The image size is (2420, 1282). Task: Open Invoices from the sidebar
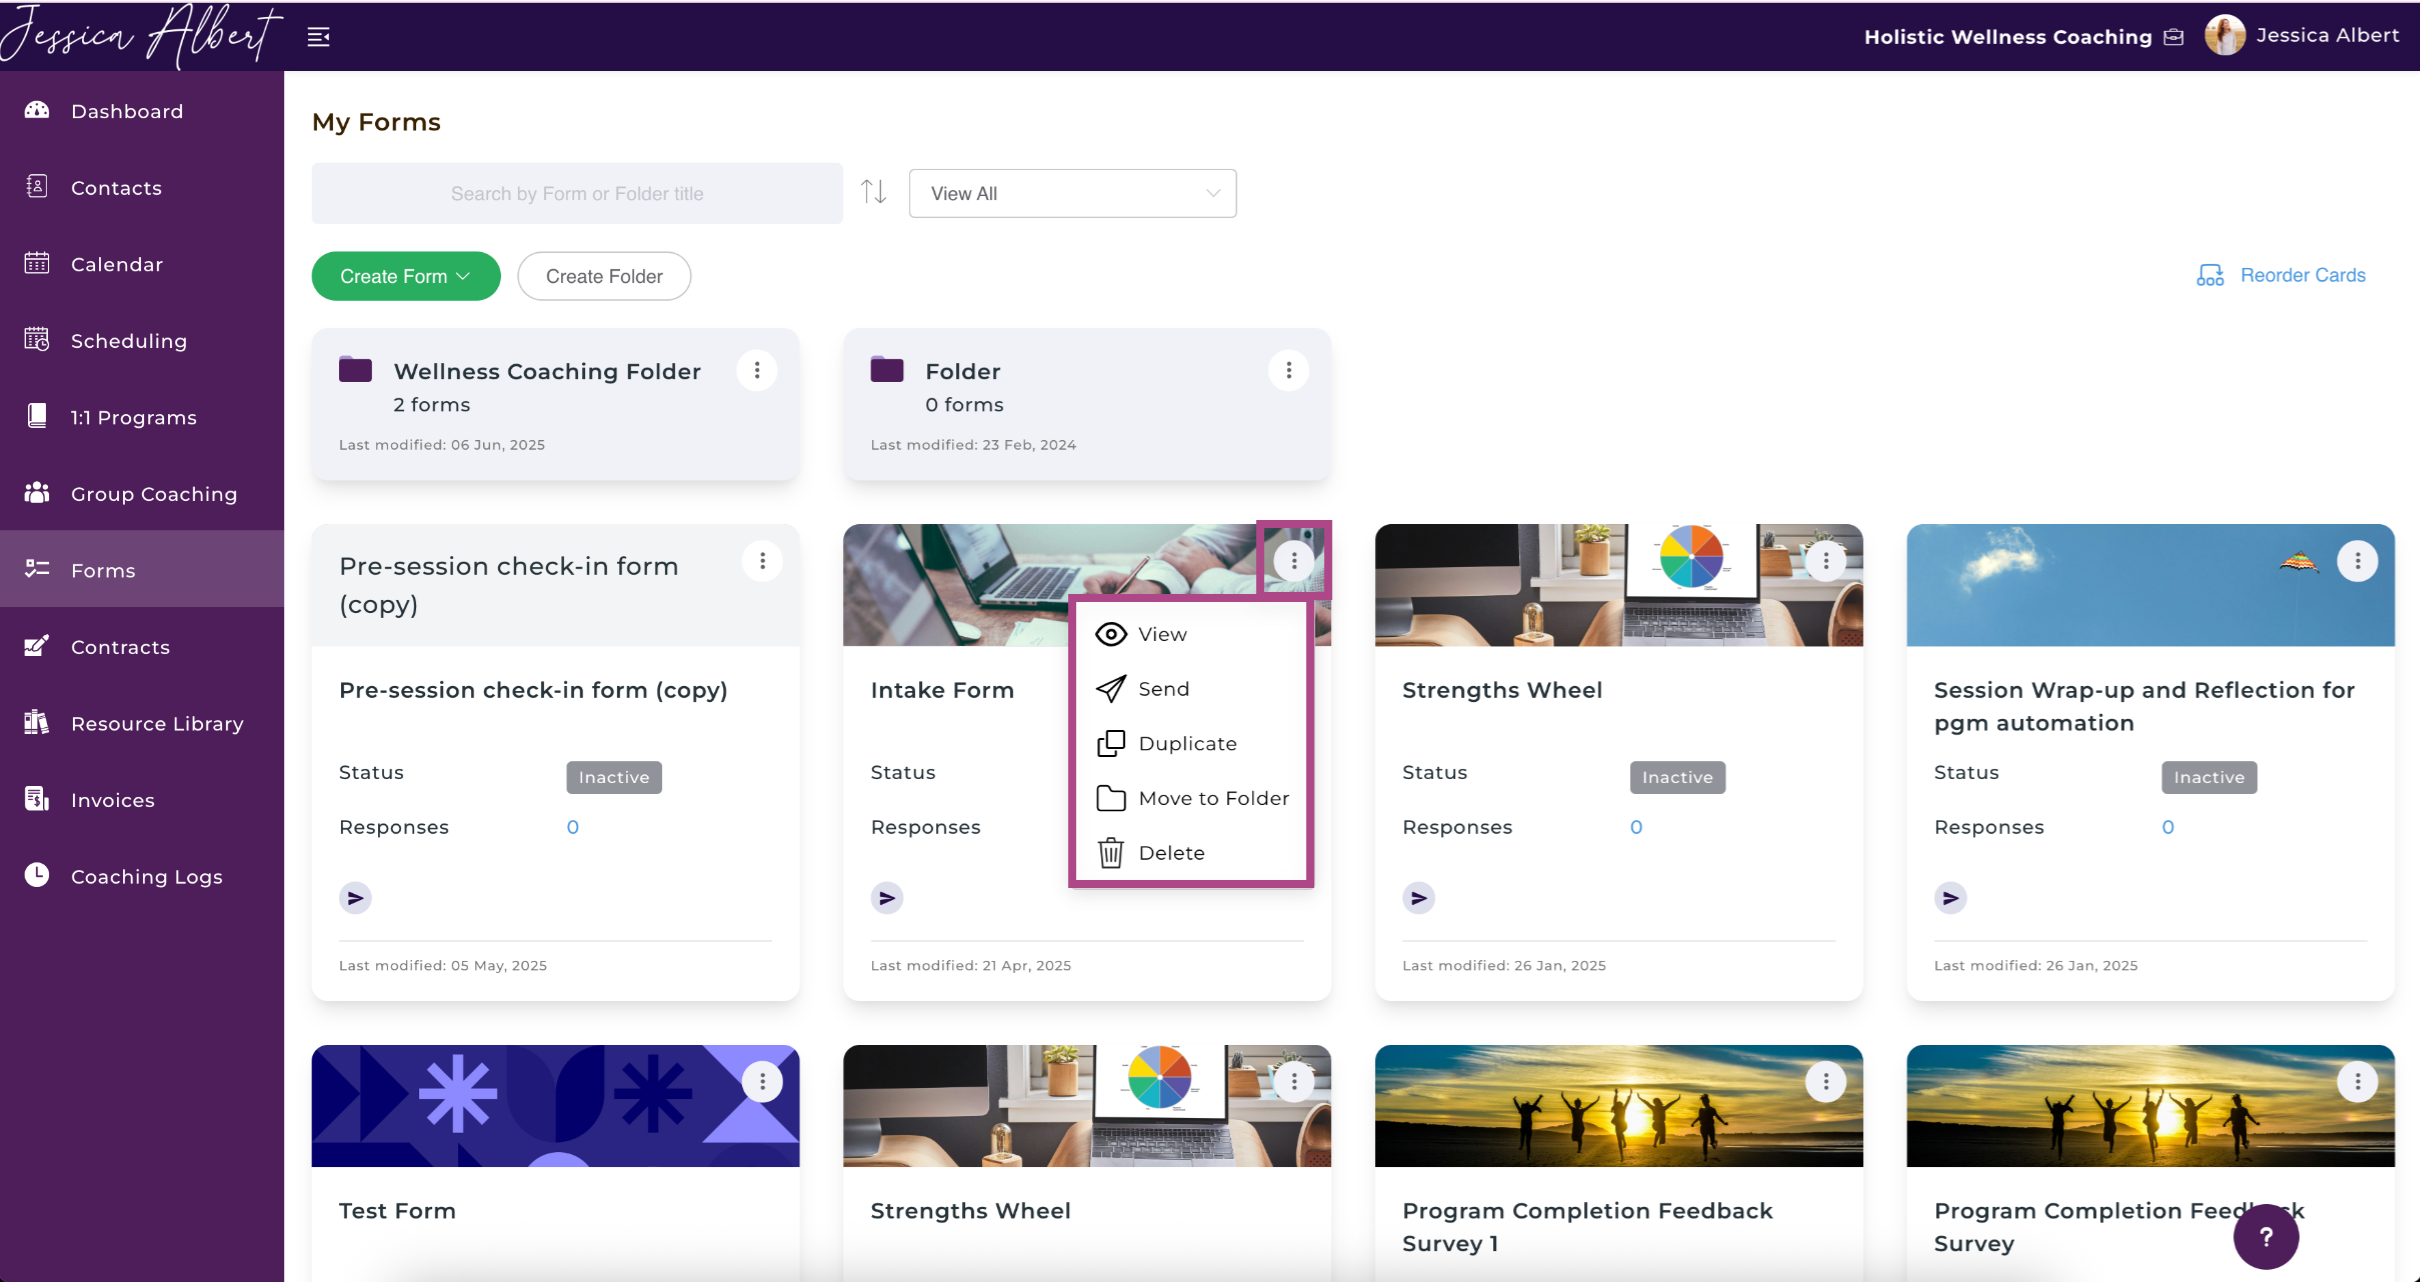[142, 800]
